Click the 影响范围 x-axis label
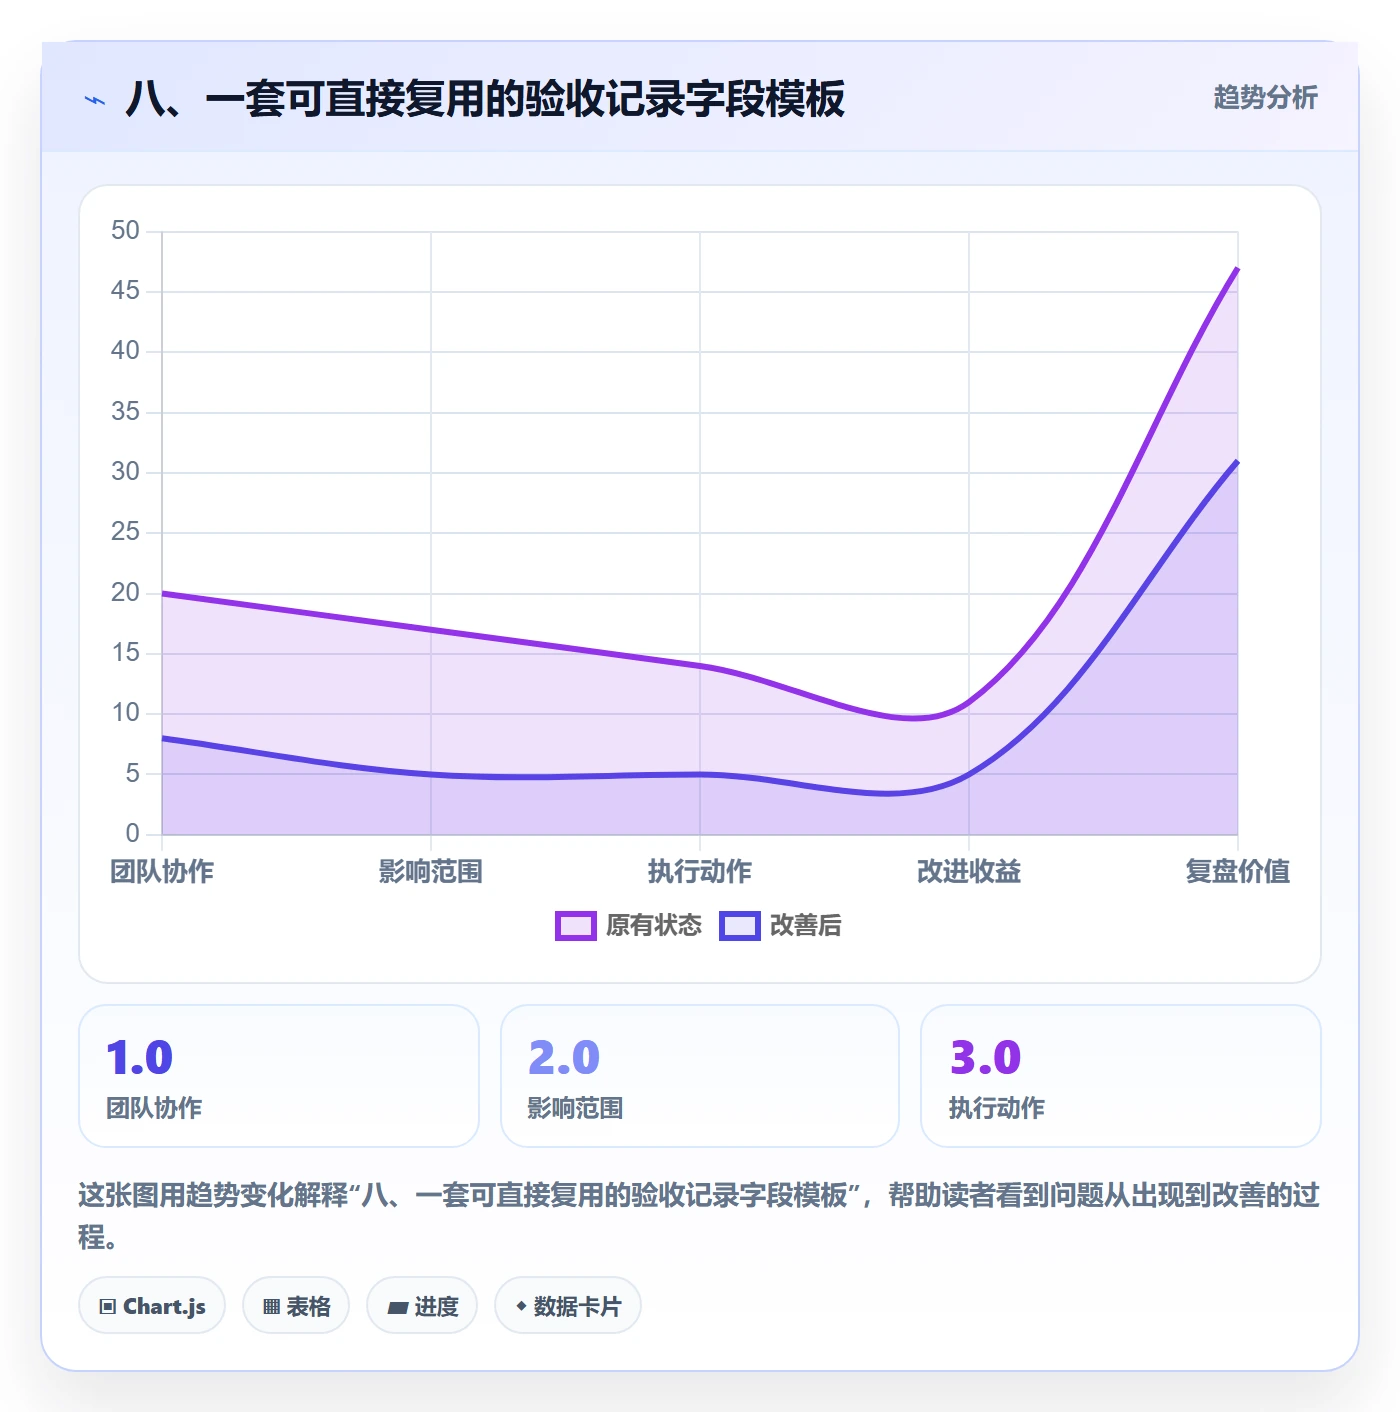Screen dimensions: 1400x1412 pos(431,871)
